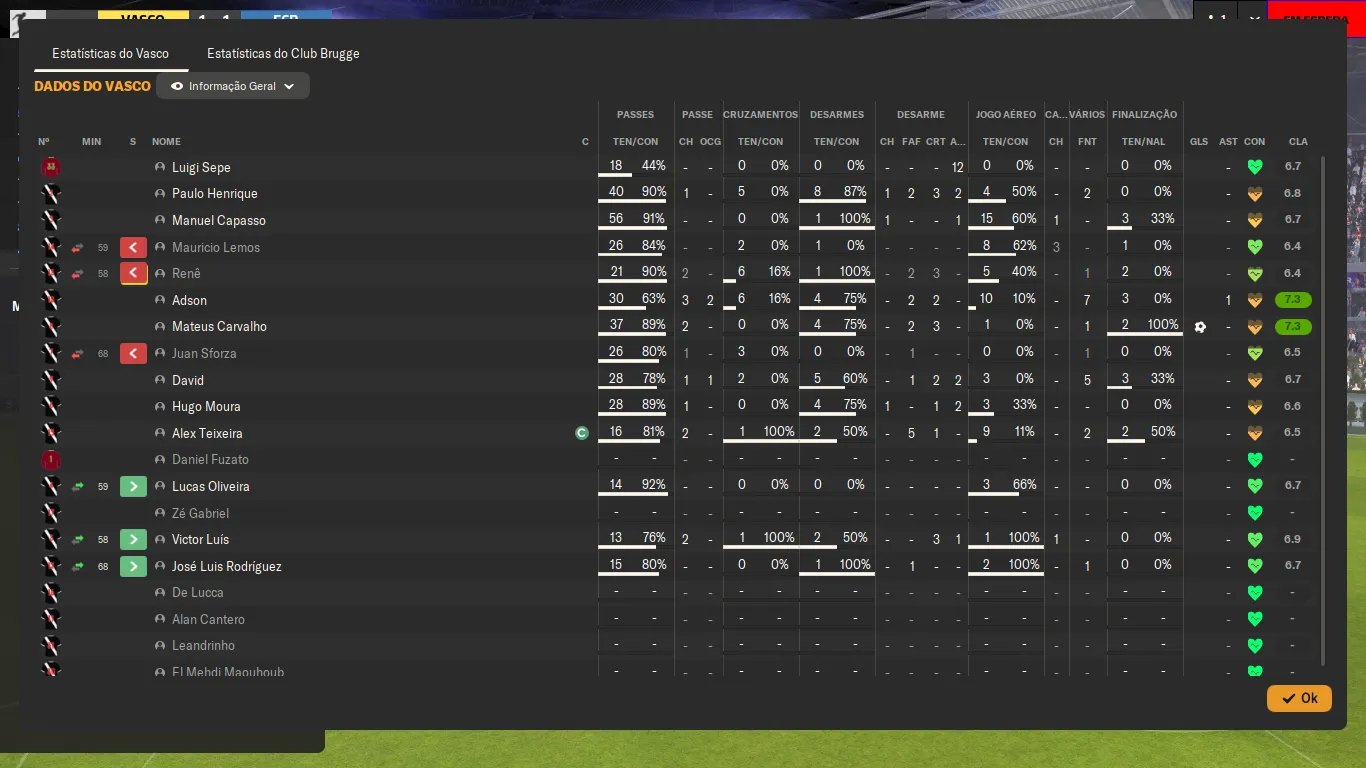Sort by the GLS column header

coord(1199,142)
